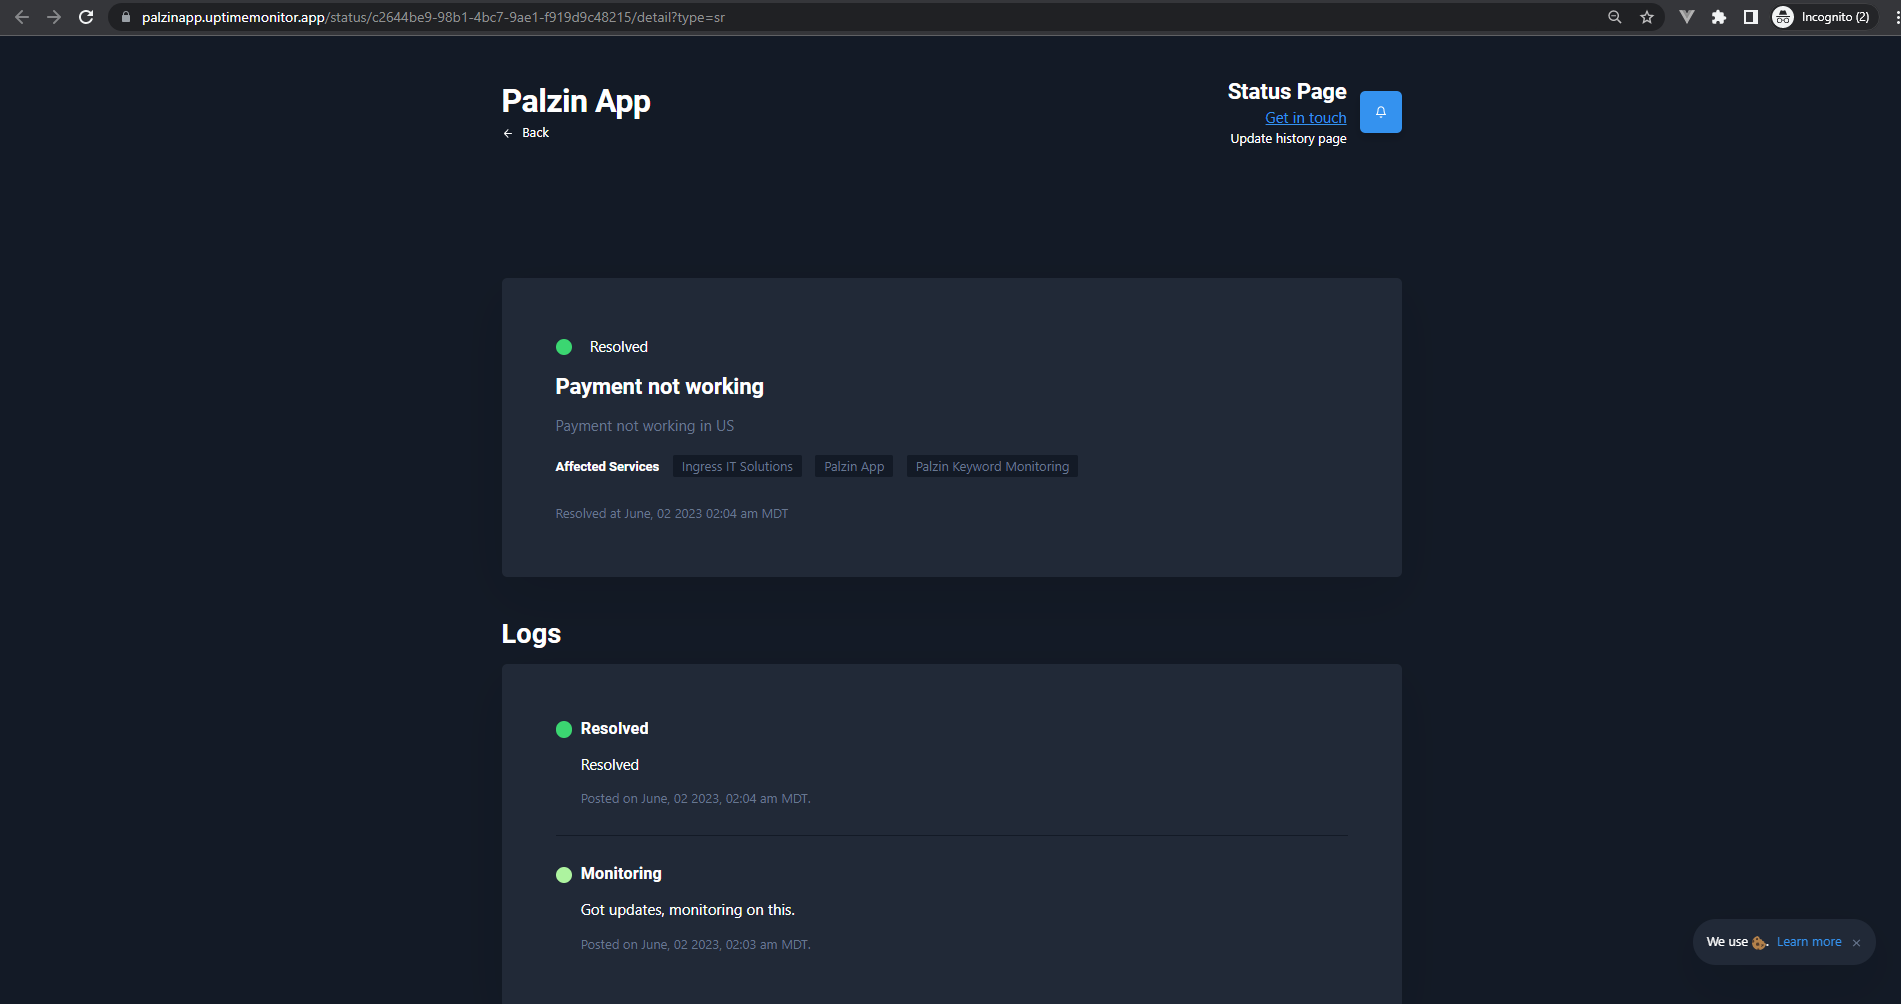Toggle the browser side panel icon
This screenshot has width=1901, height=1004.
[1751, 17]
